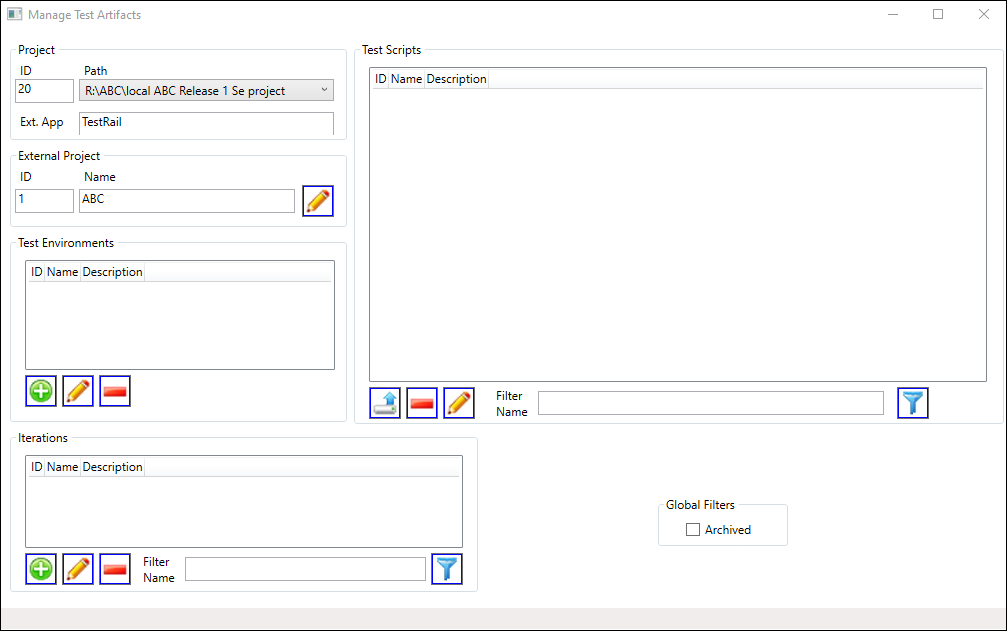Add a new Iteration
1007x631 pixels.
click(x=40, y=568)
